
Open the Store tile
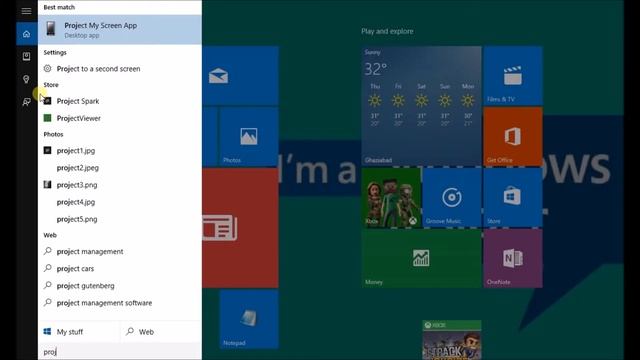point(513,198)
